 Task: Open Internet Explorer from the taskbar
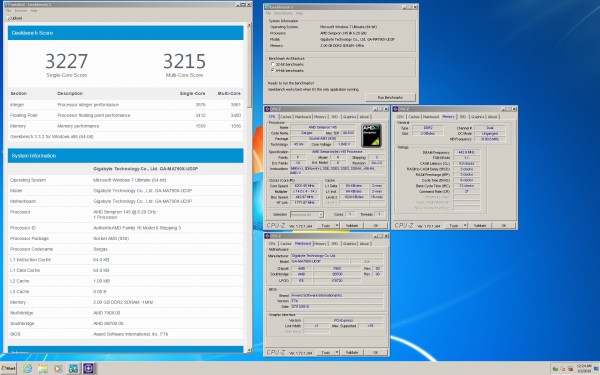coord(27,368)
